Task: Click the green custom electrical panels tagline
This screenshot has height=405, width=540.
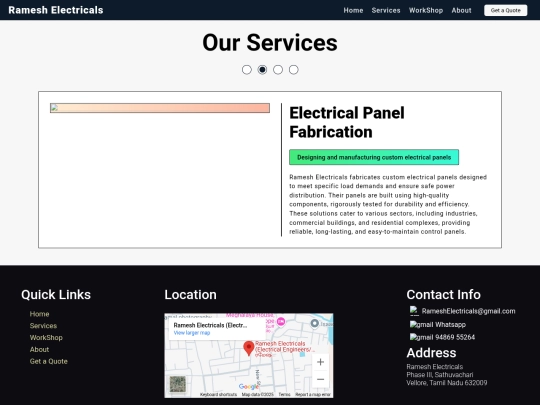Action: pos(374,157)
